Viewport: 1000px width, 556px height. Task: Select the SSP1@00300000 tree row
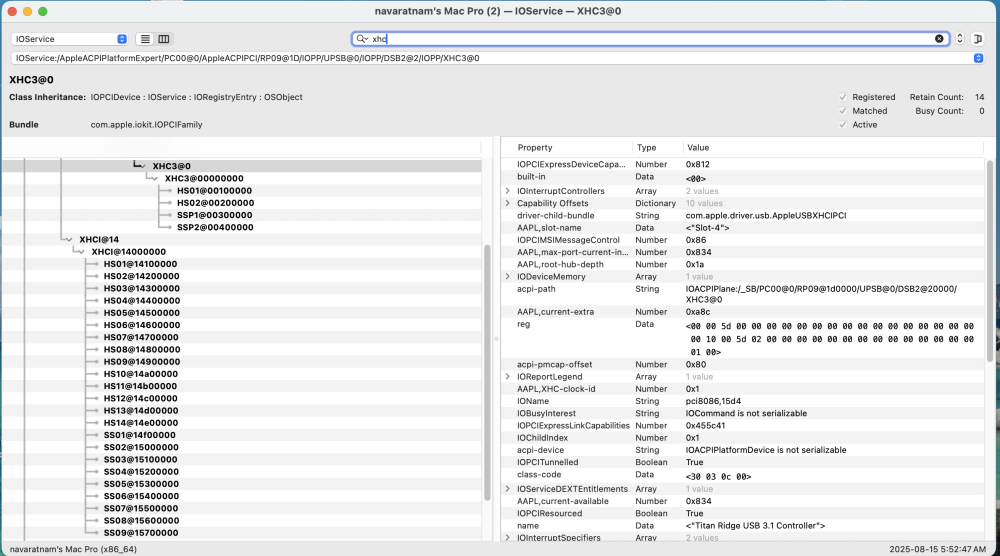coord(241,215)
